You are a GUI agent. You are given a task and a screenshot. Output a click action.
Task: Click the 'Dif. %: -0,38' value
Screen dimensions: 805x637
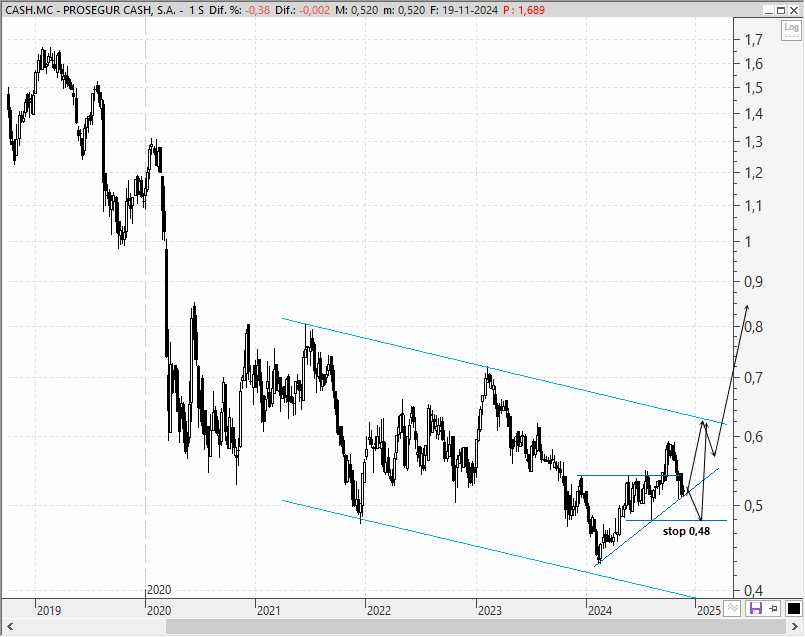(x=239, y=10)
